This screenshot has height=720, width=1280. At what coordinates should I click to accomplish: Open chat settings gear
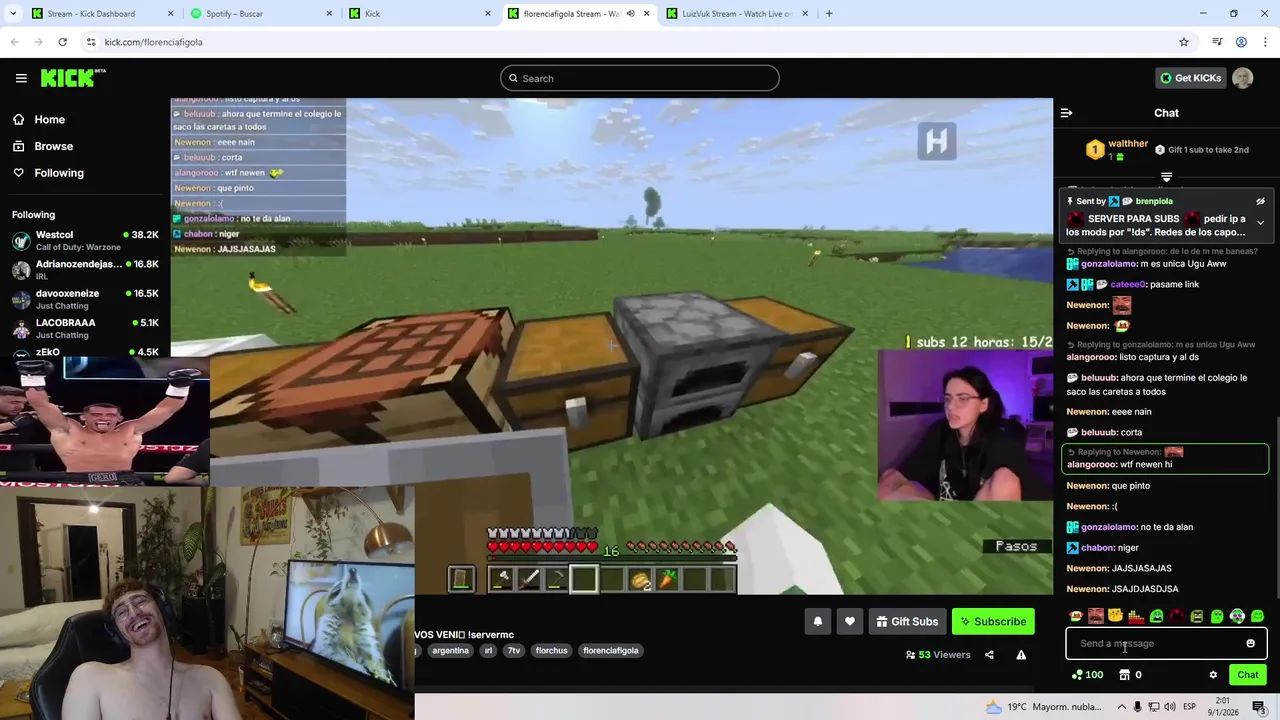1213,675
